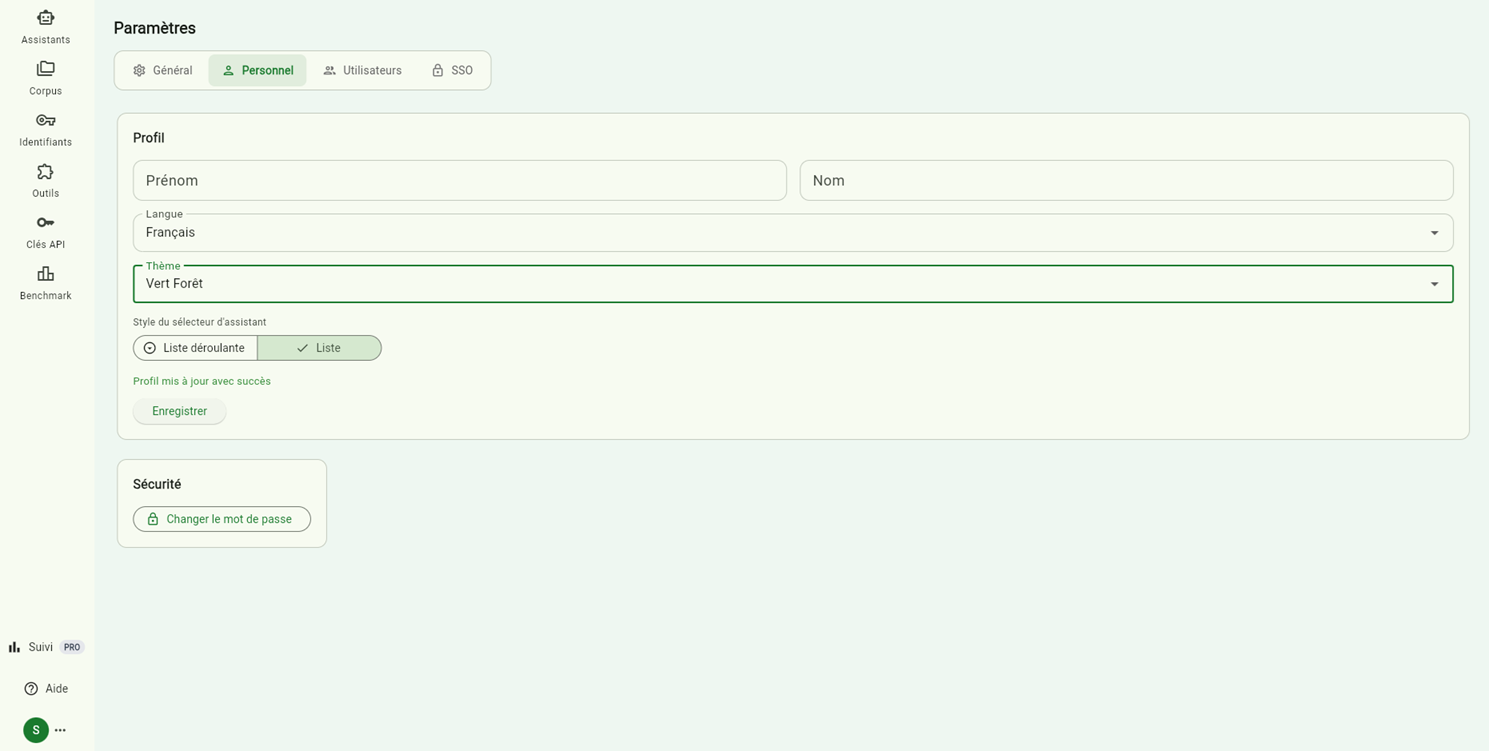Open the Outils puzzle icon

(45, 171)
